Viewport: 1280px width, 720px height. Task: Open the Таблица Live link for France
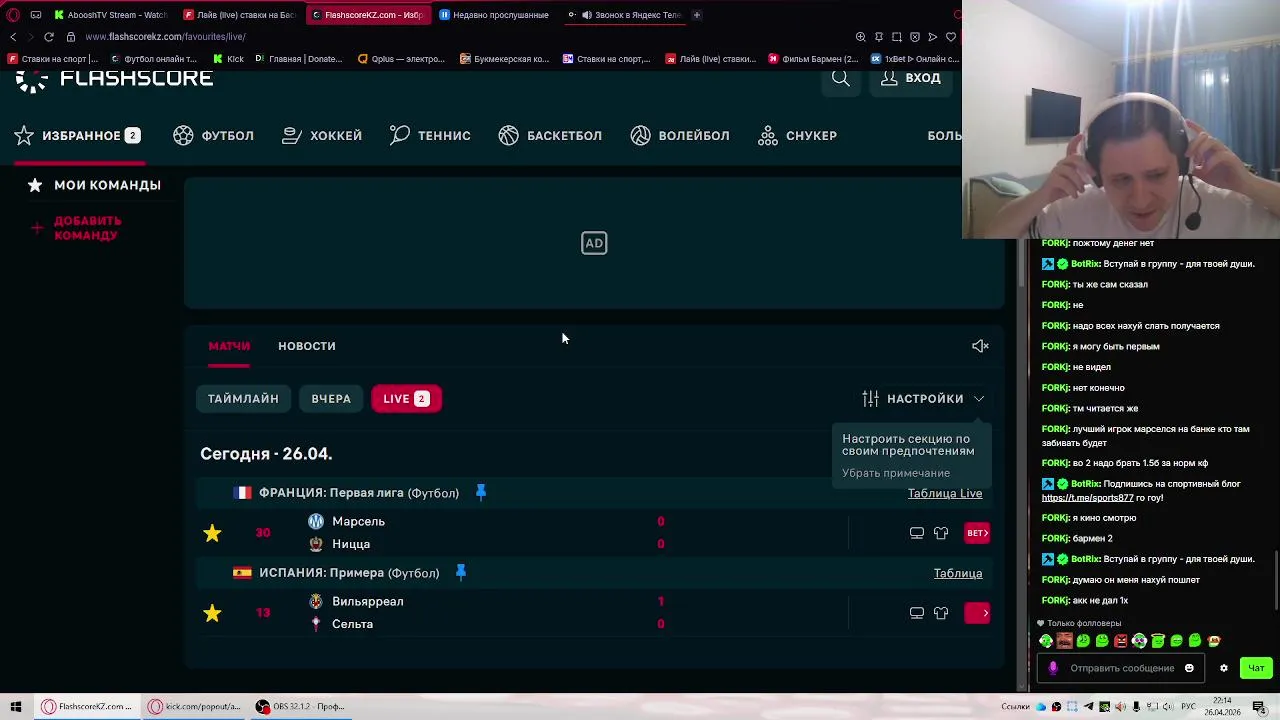pyautogui.click(x=945, y=494)
